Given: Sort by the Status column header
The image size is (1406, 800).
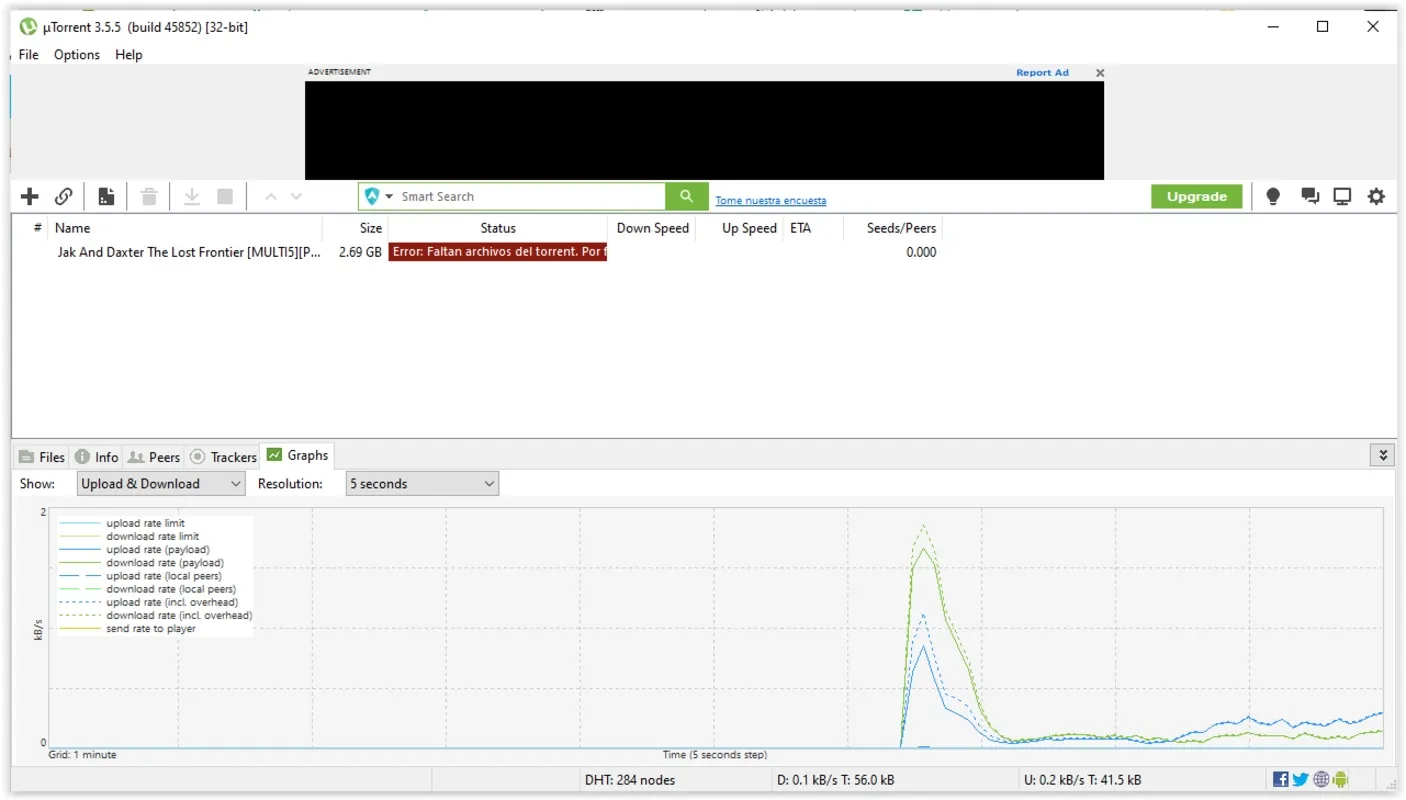Looking at the screenshot, I should click(x=498, y=228).
